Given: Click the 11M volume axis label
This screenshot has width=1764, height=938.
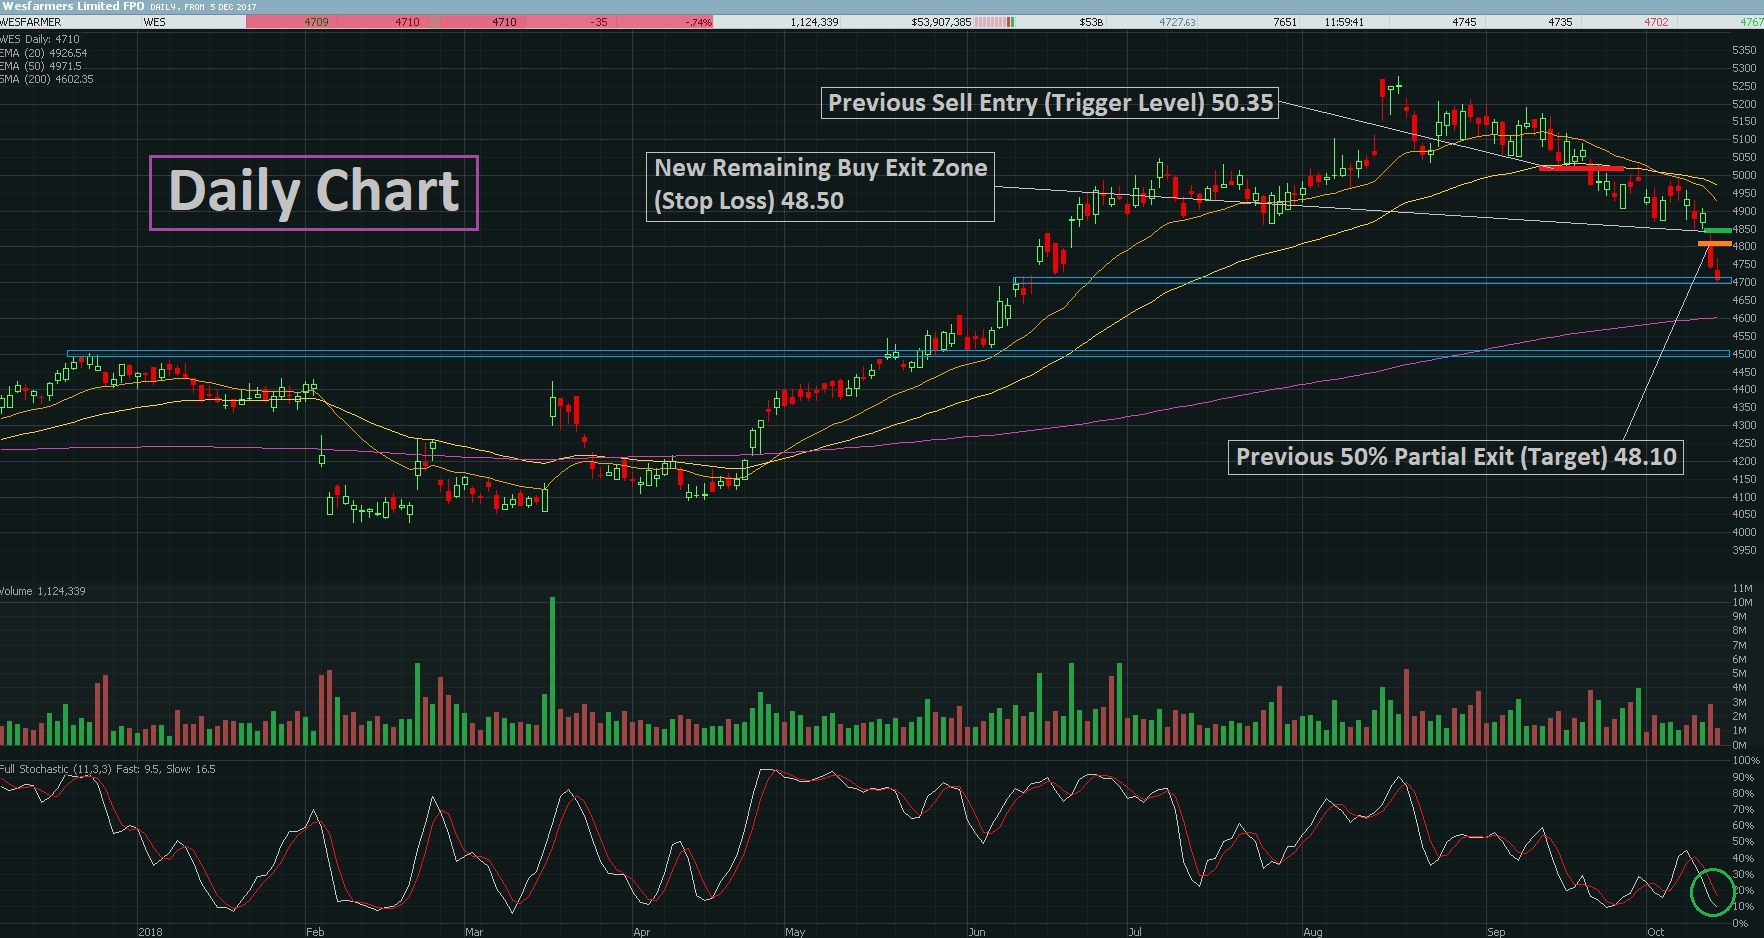Looking at the screenshot, I should pyautogui.click(x=1742, y=589).
